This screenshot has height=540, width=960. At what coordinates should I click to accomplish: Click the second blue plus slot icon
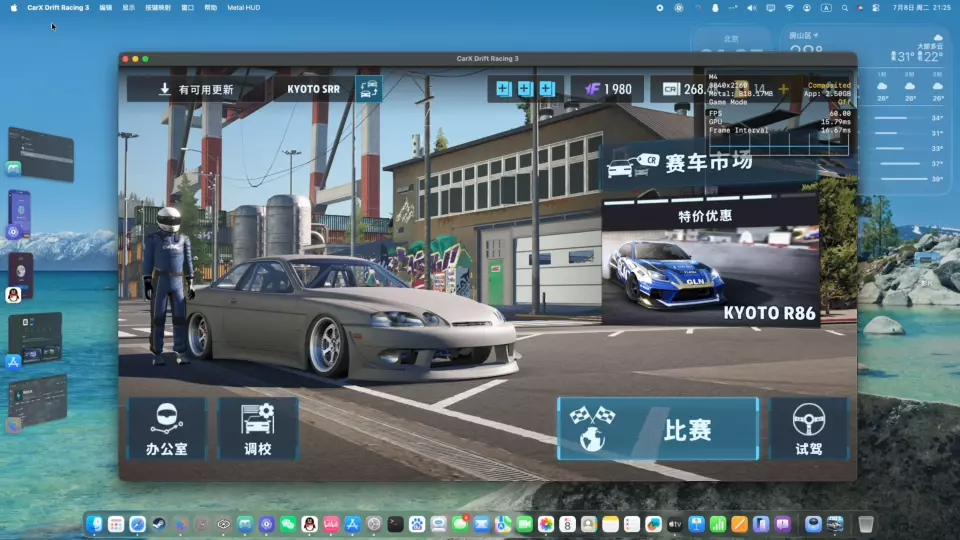tap(525, 89)
